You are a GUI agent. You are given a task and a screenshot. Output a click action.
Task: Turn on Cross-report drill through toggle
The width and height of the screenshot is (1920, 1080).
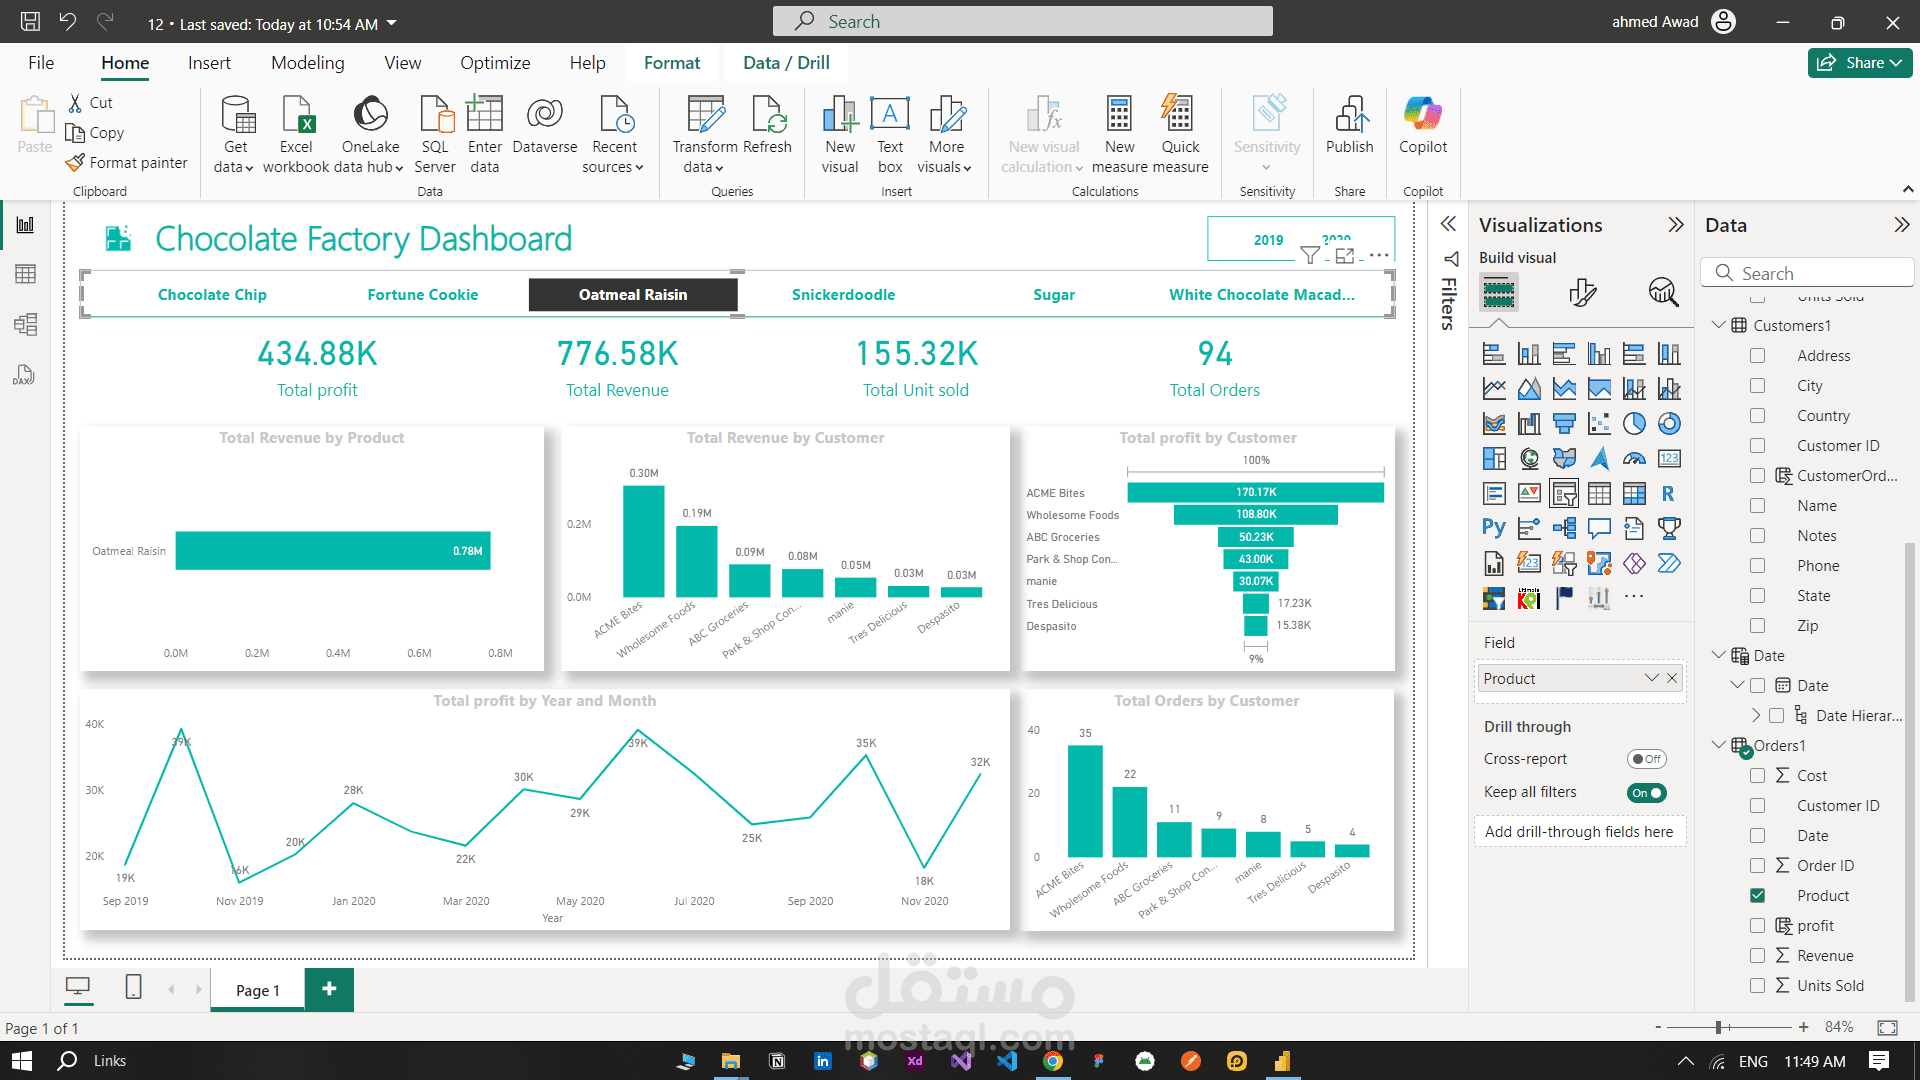click(1645, 759)
